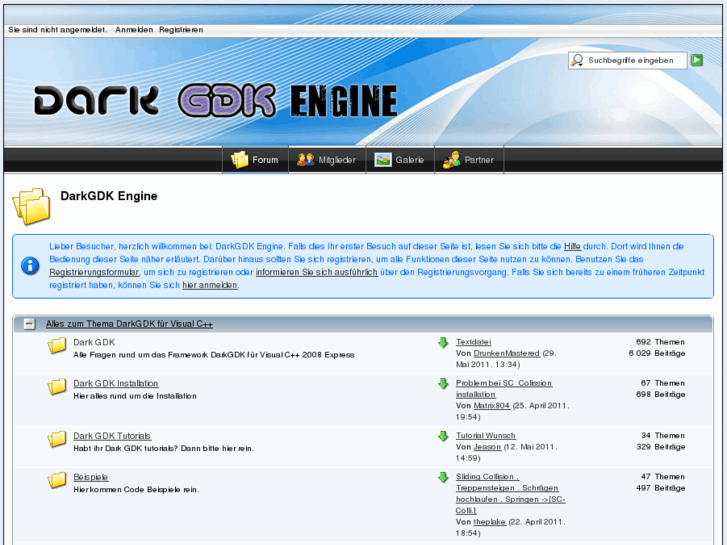
Task: Click the Registrieren link at top
Action: pos(181,30)
